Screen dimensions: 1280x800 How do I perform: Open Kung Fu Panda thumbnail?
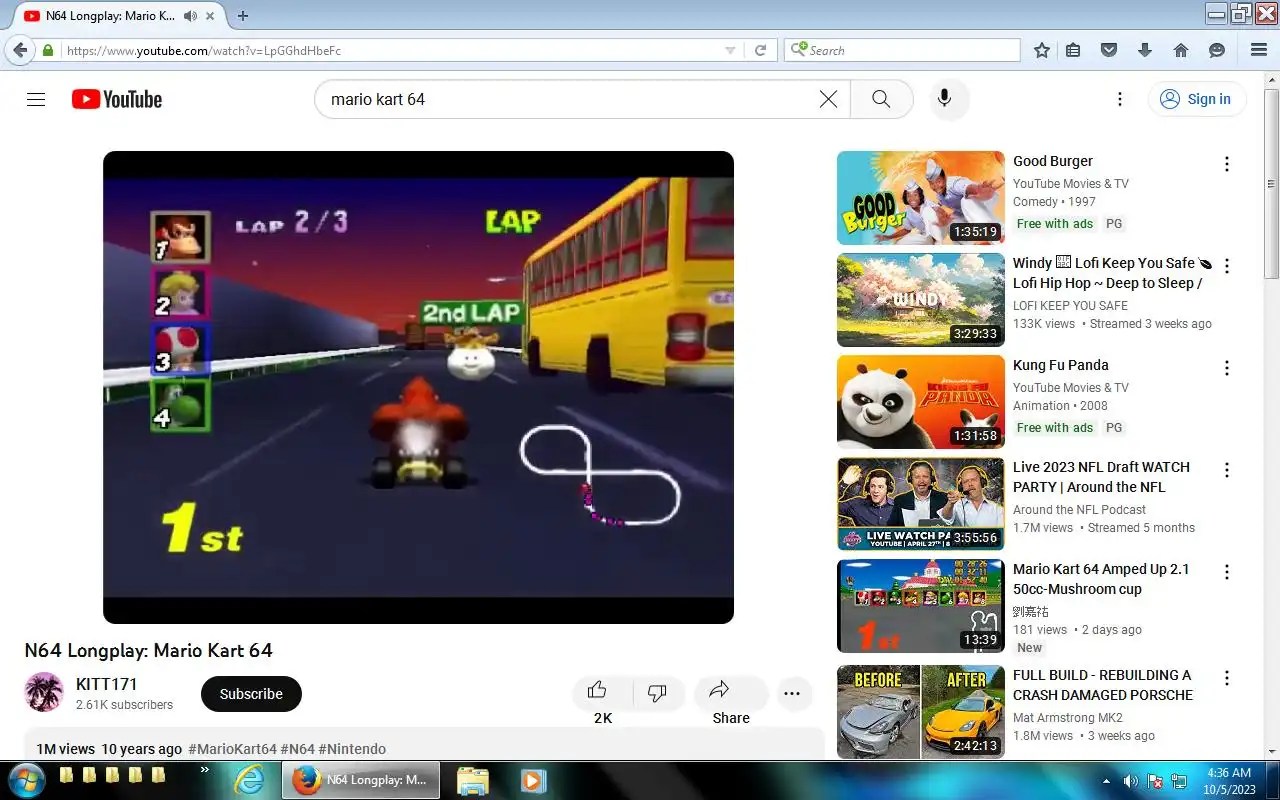[x=921, y=402]
